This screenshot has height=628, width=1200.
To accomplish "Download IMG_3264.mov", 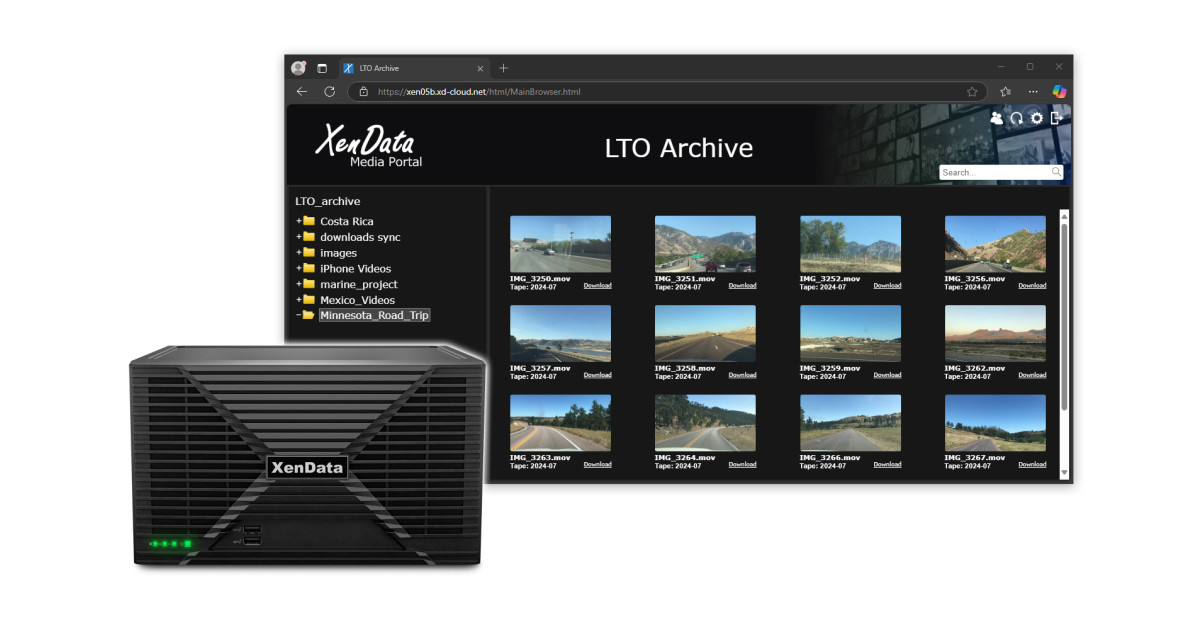I will click(x=742, y=465).
